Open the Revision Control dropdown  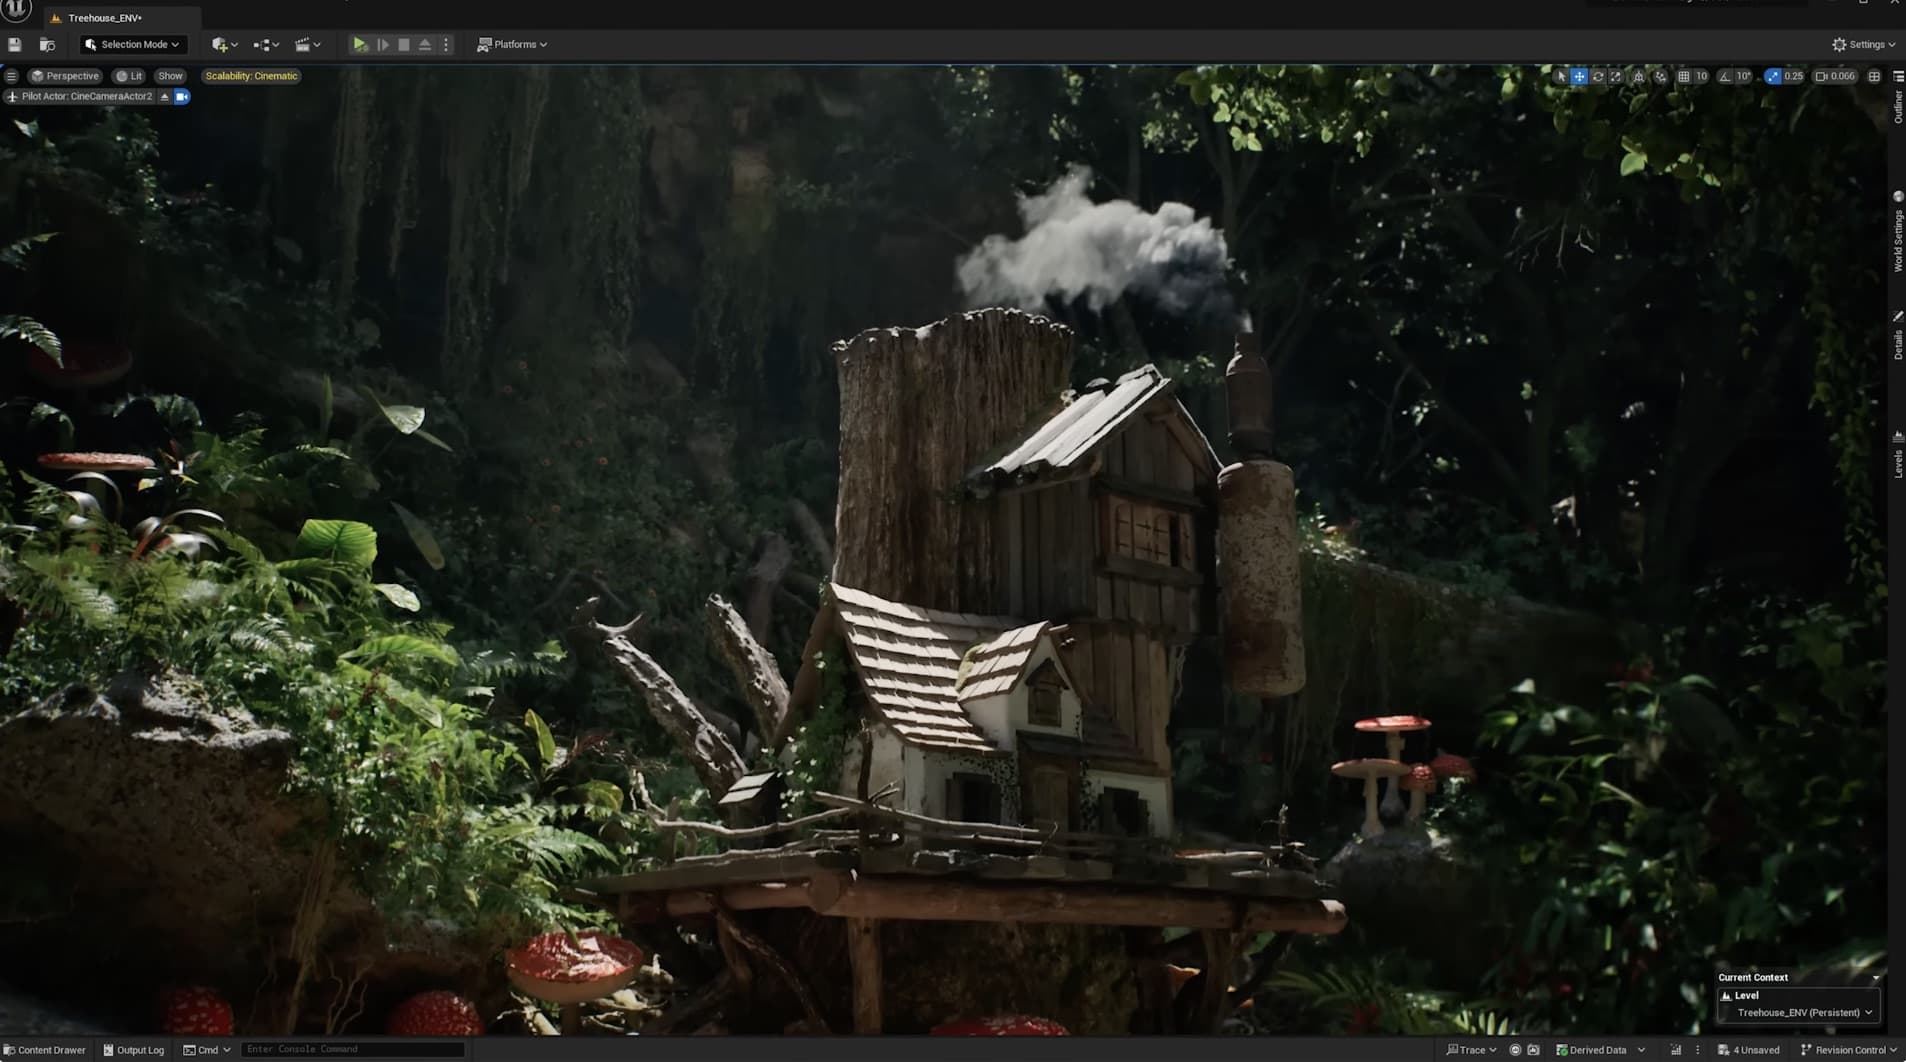point(1845,1050)
